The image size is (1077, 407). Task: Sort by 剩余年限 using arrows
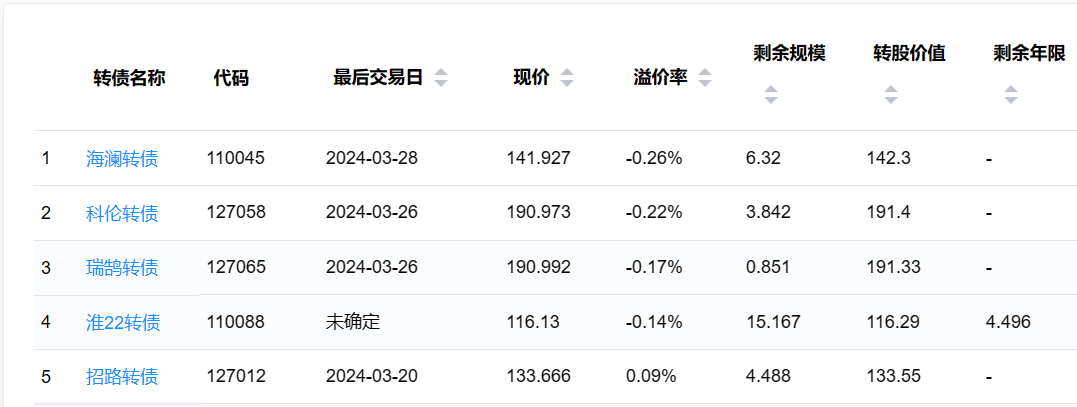(x=1011, y=95)
